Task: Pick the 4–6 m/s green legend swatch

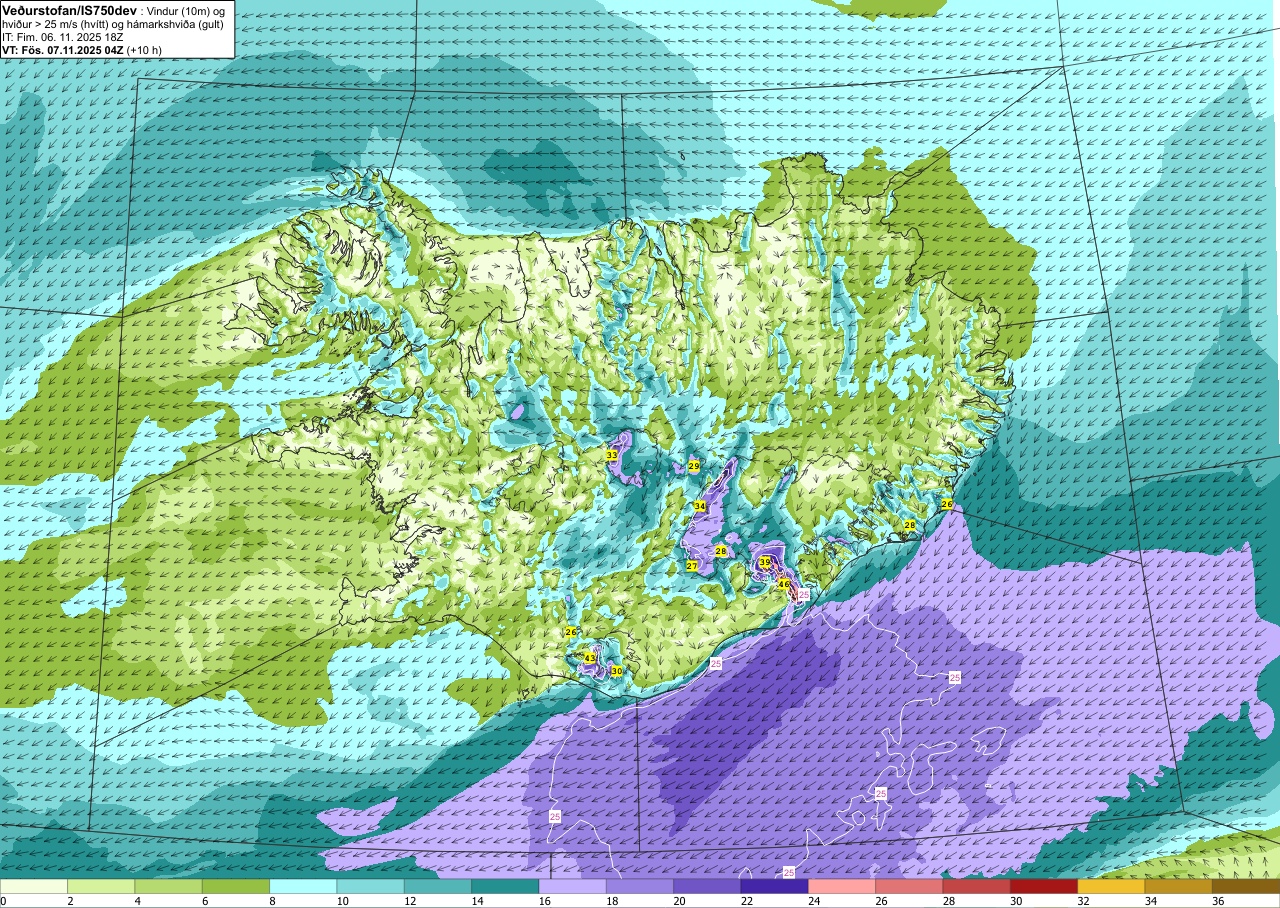Action: tap(168, 886)
